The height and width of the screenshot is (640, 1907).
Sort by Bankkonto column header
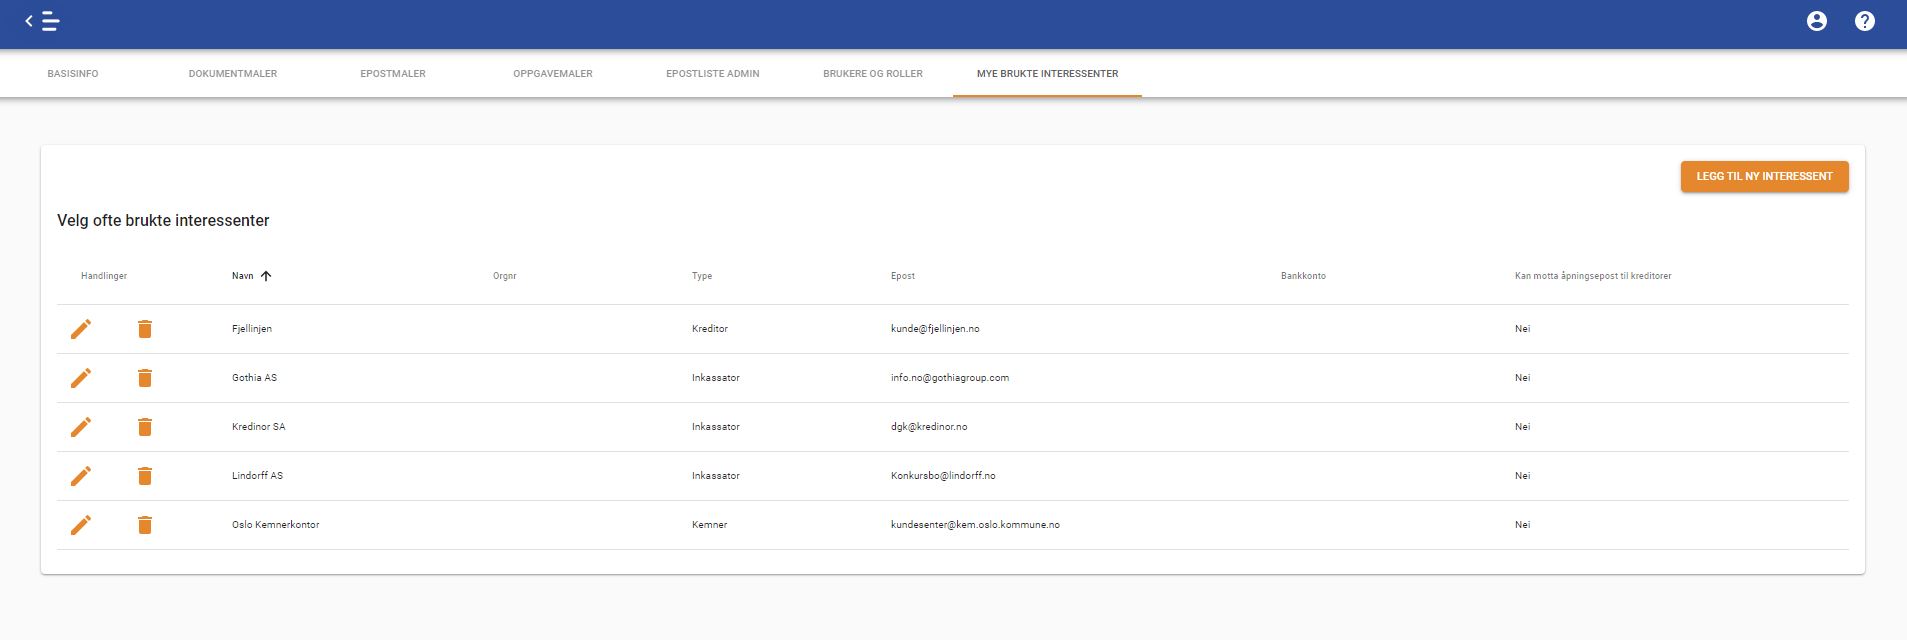coord(1303,276)
